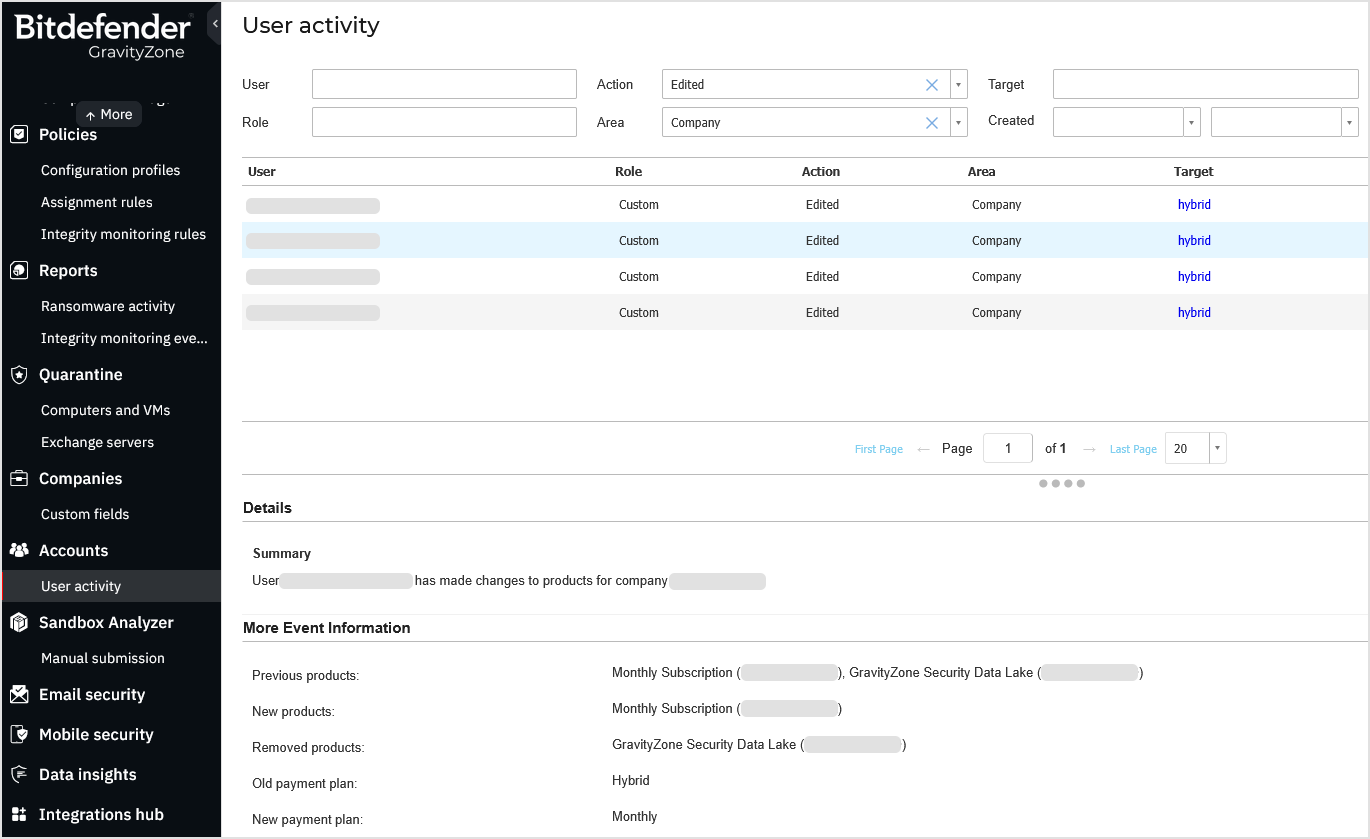Collapse the sidebar with the chevron arrow
This screenshot has height=839, width=1370.
pos(214,22)
